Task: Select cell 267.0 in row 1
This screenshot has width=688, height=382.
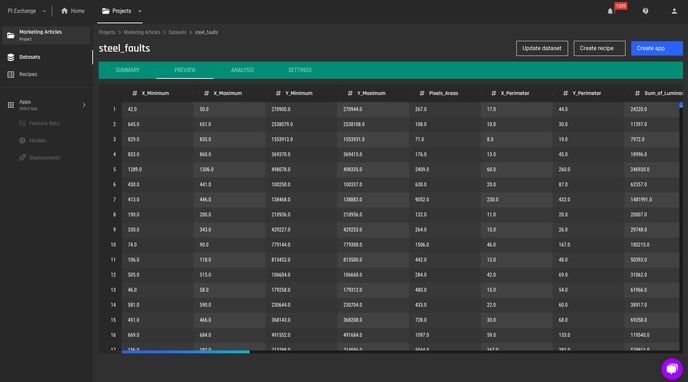Action: (444, 109)
